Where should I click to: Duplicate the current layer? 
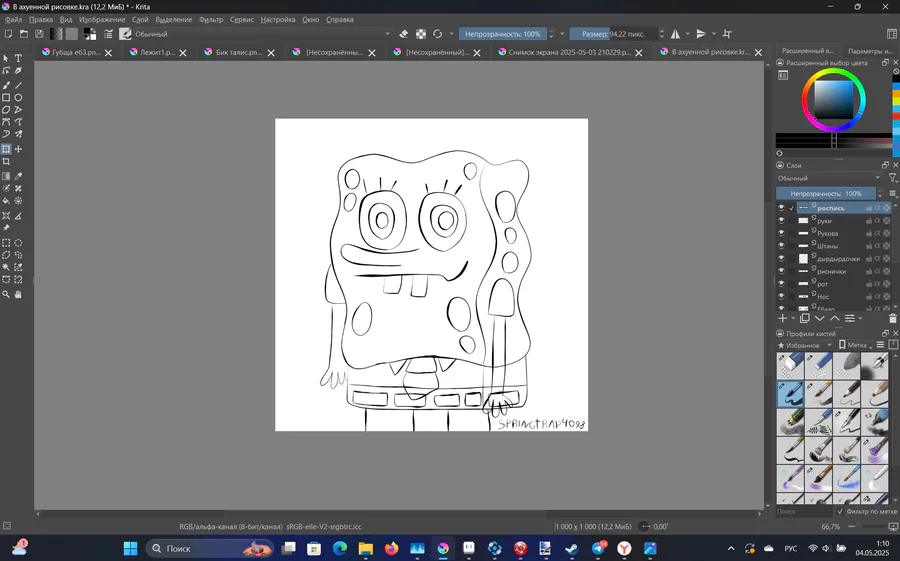click(x=805, y=318)
